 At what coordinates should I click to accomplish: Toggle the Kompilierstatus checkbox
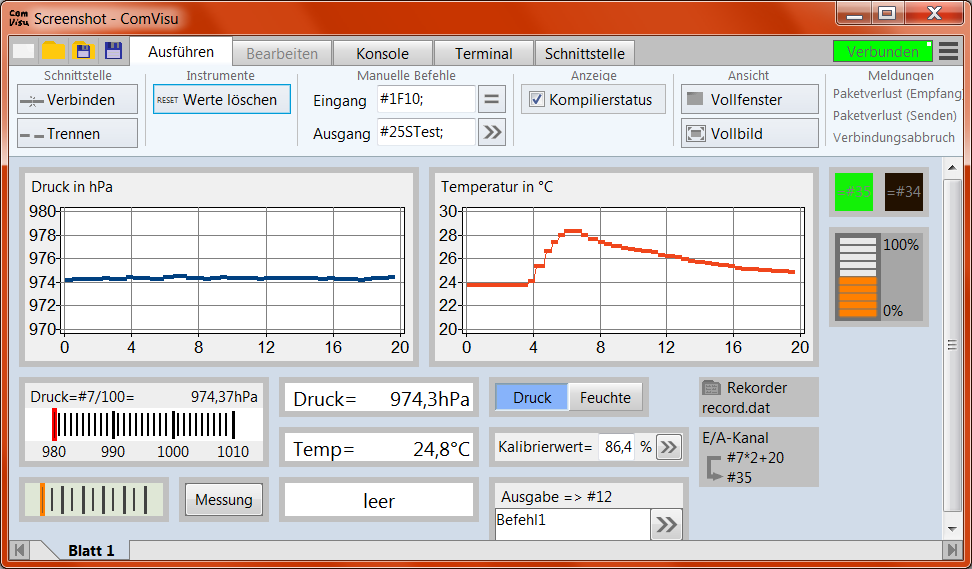(537, 99)
